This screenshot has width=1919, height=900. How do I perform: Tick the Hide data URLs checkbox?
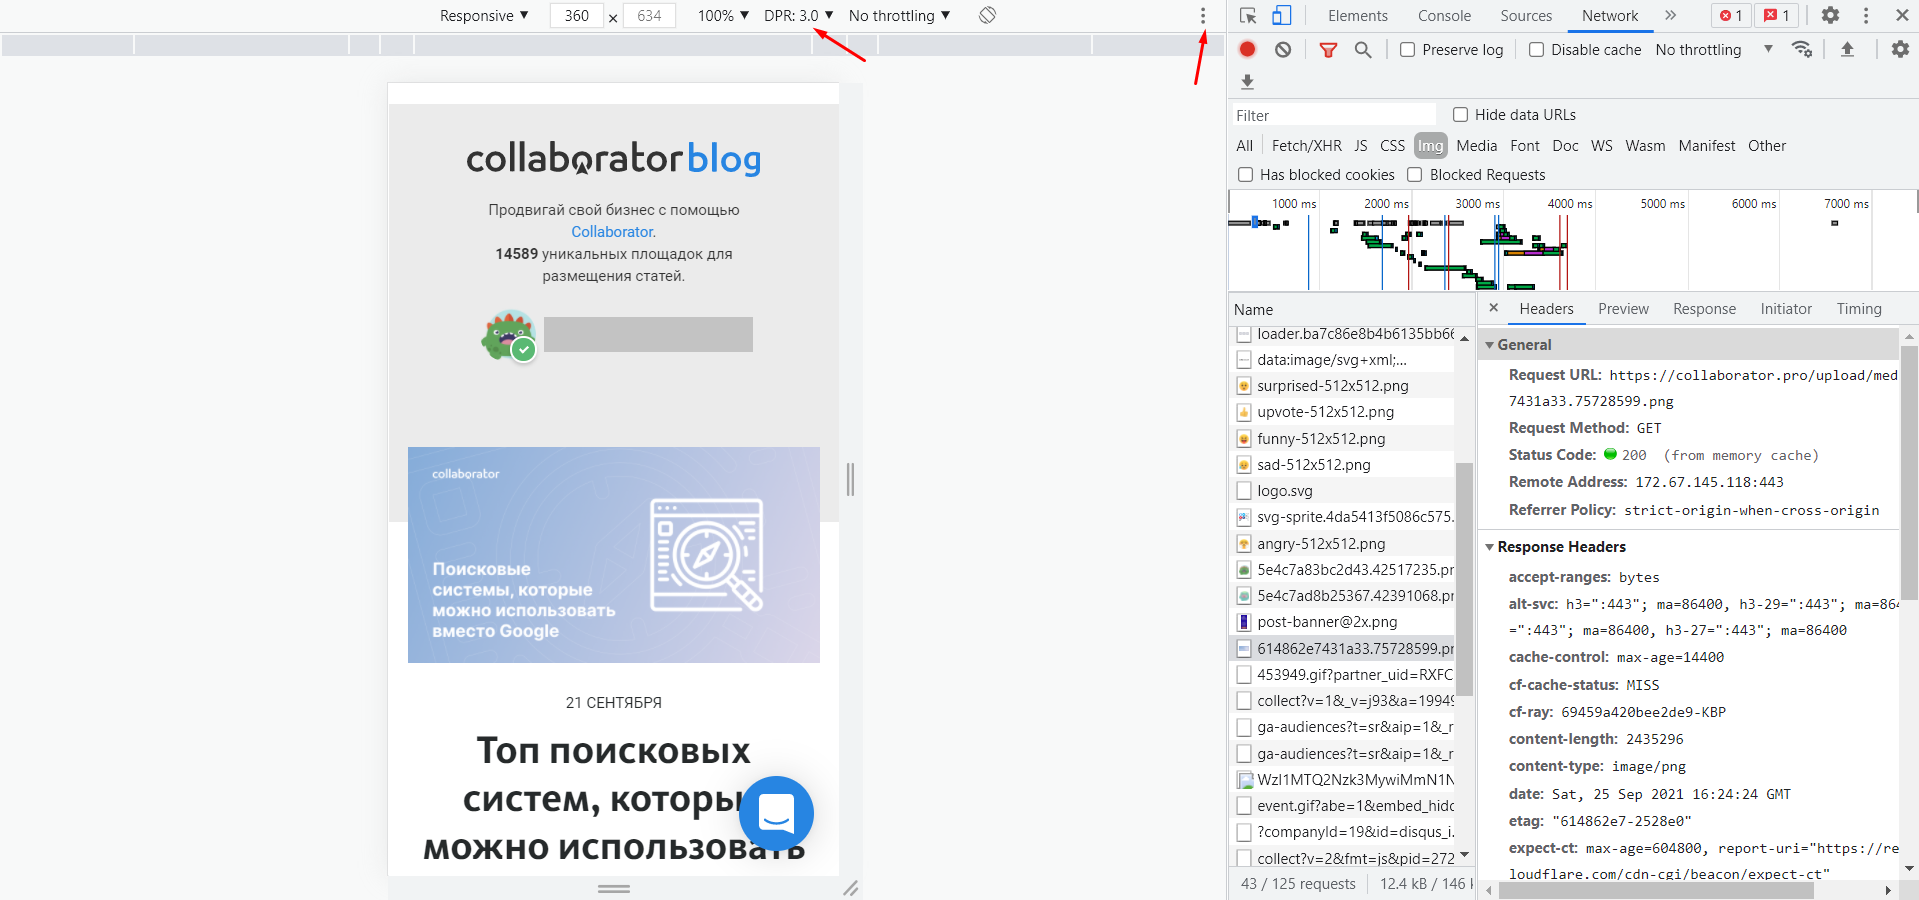pyautogui.click(x=1461, y=115)
